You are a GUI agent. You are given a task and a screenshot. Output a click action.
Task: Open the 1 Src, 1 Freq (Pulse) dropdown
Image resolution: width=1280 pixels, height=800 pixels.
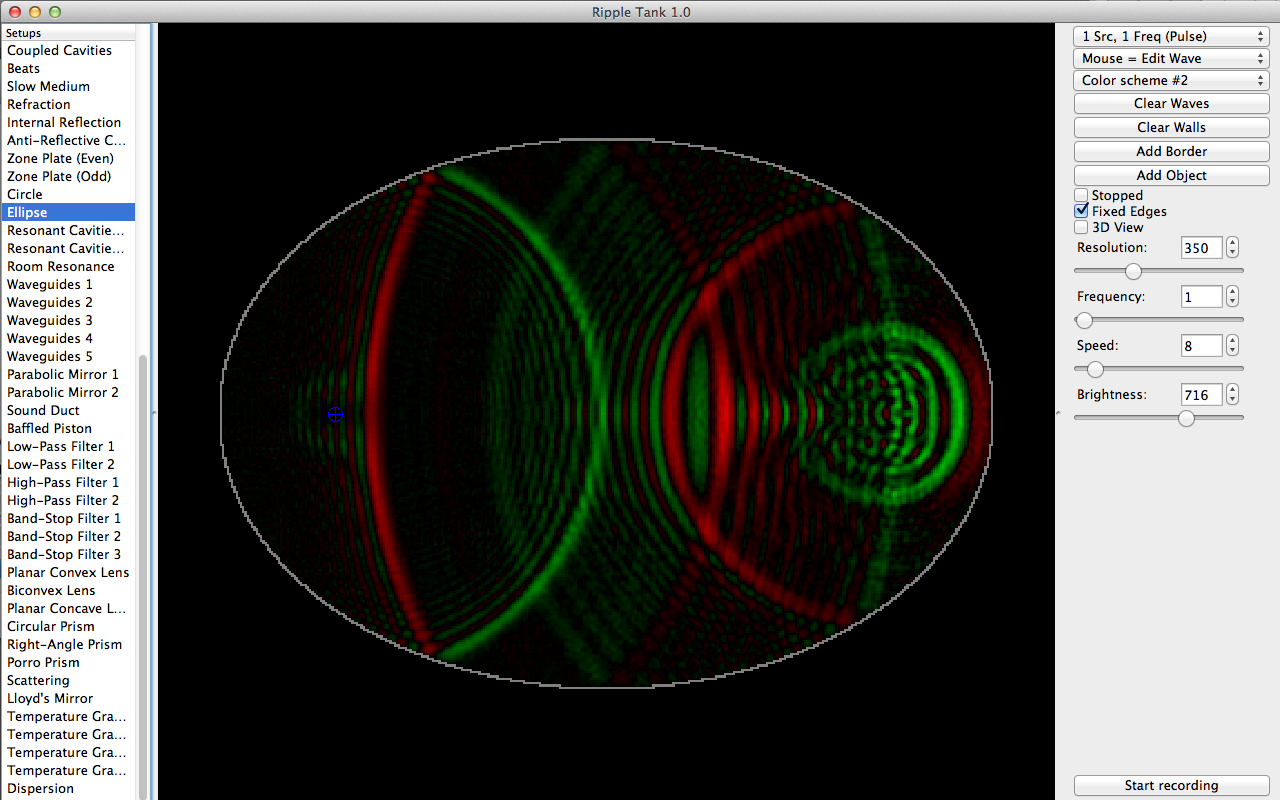click(1171, 36)
